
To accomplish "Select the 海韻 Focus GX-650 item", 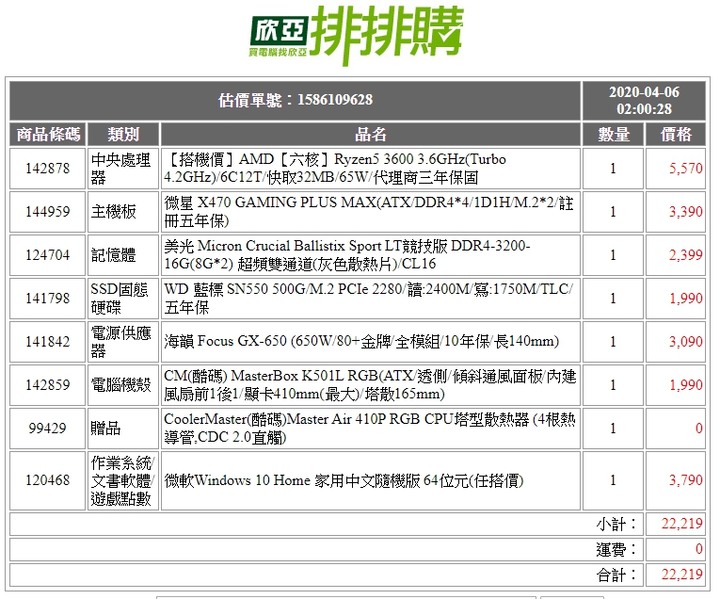I will click(x=371, y=342).
